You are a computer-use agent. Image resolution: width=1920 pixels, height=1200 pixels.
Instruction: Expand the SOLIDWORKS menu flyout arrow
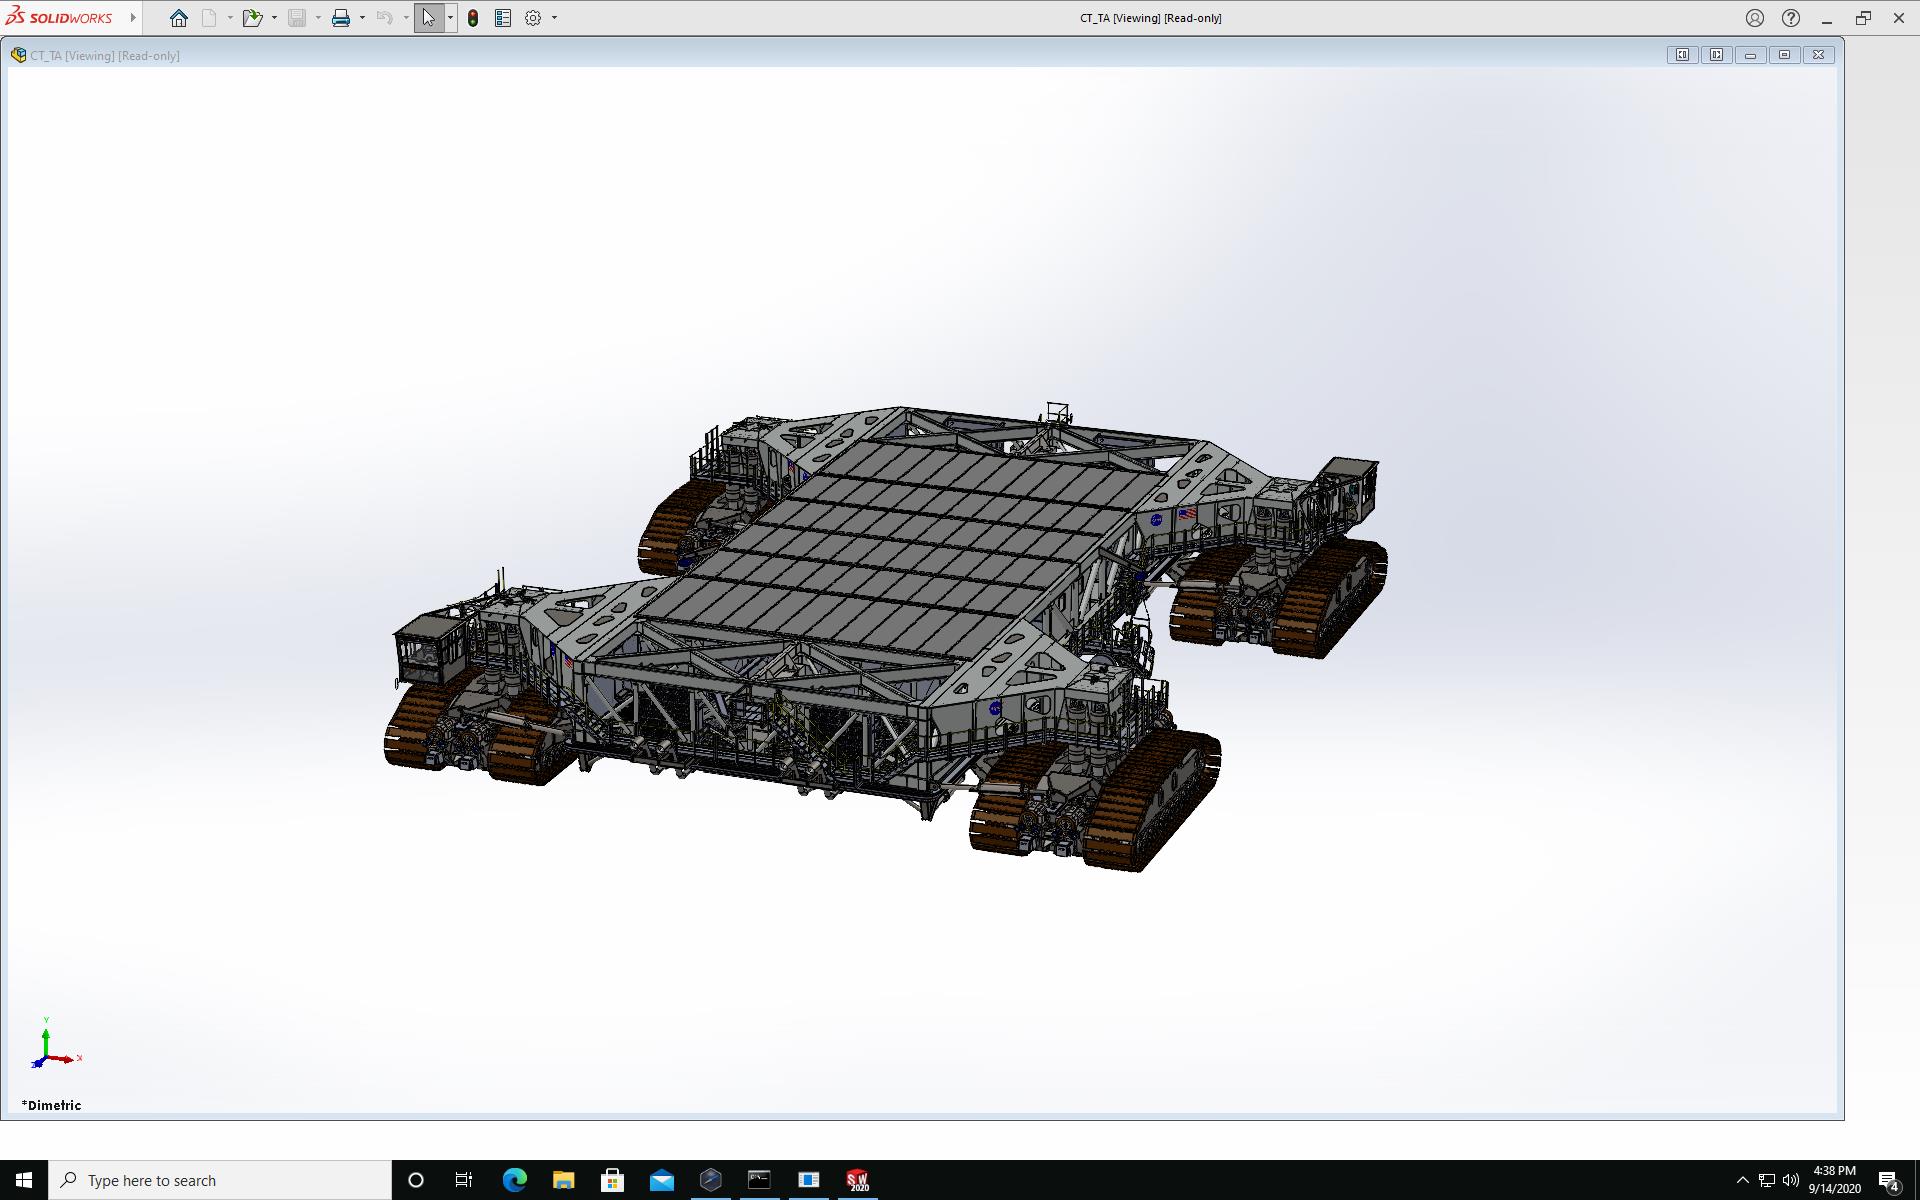133,18
